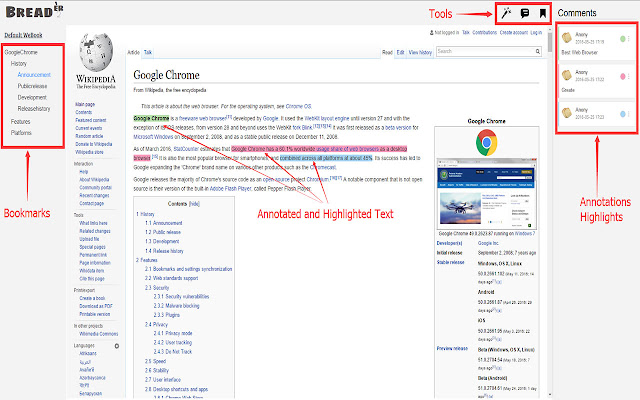640x400 pixels.
Task: Open '2.4.1 Privacy mode' contents entry
Action: [173, 333]
